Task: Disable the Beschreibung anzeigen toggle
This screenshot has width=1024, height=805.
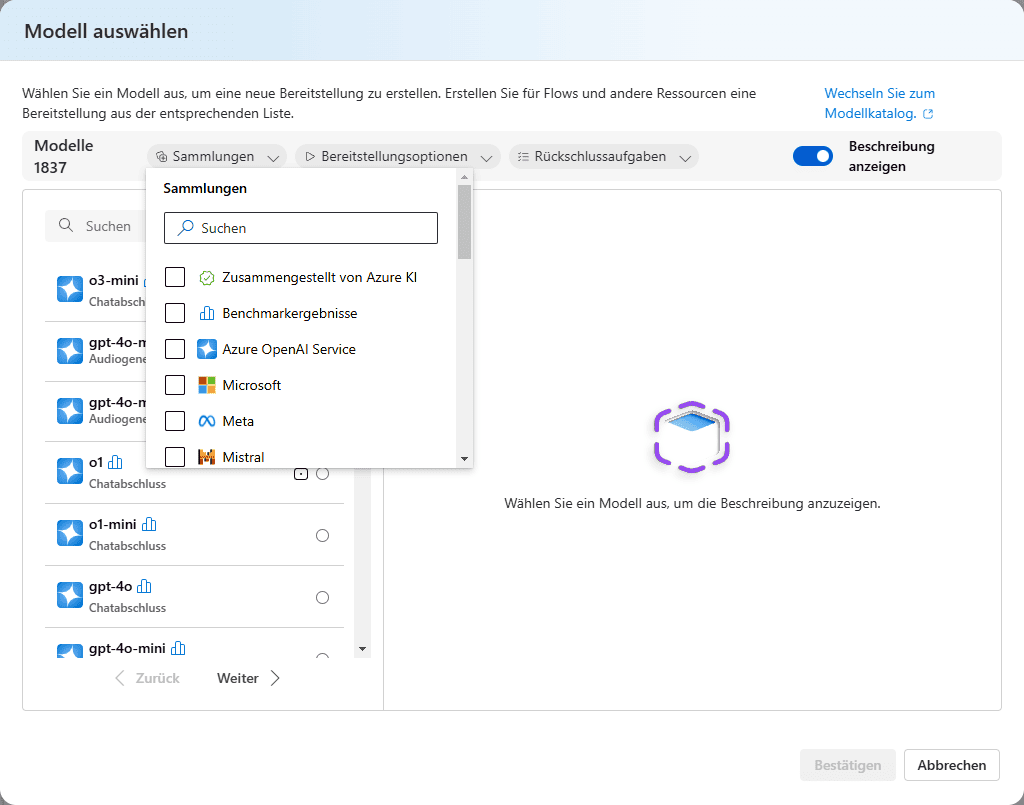Action: tap(813, 156)
